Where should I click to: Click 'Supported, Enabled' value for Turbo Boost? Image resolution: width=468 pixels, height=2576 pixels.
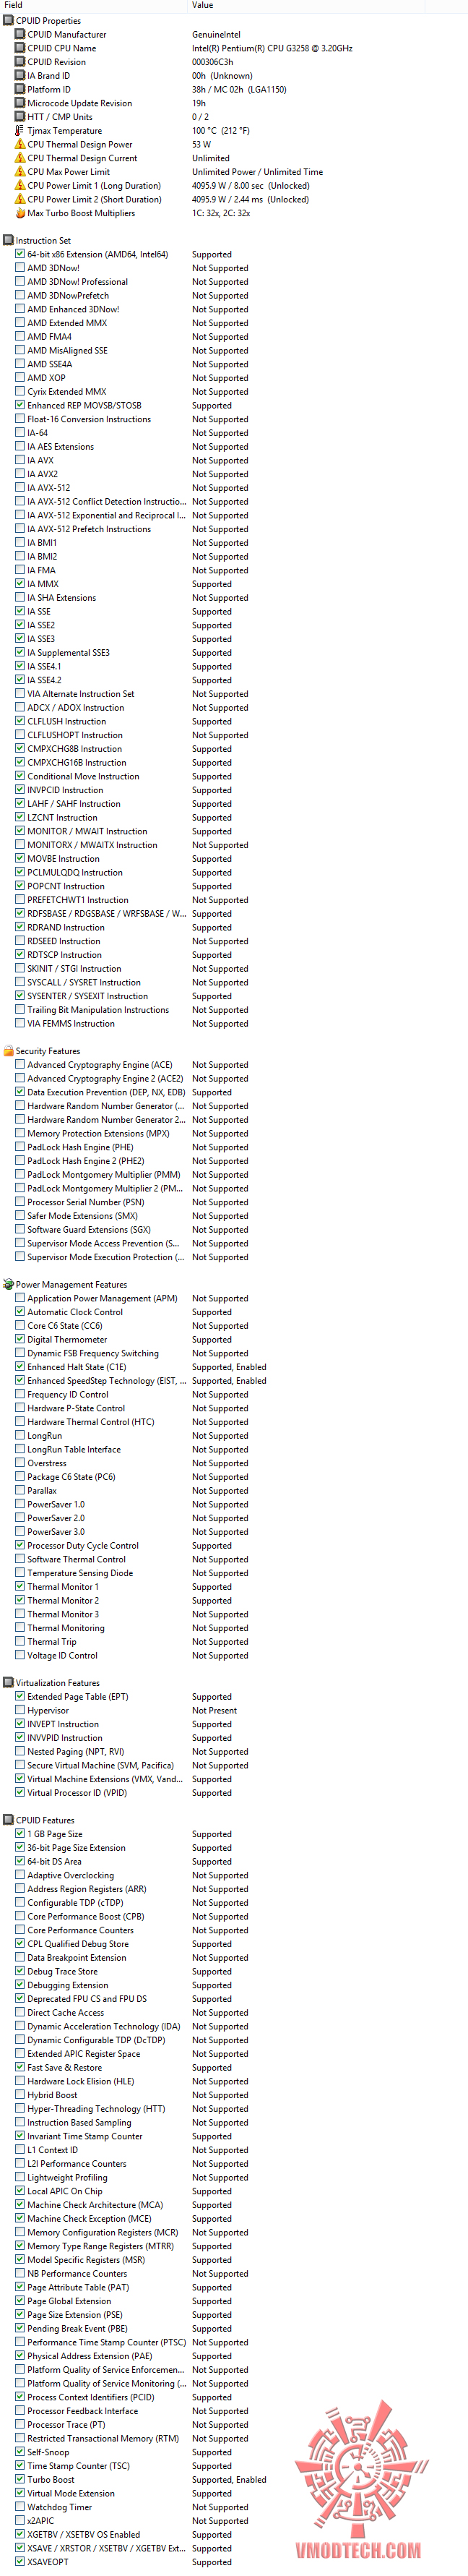coord(229,2479)
